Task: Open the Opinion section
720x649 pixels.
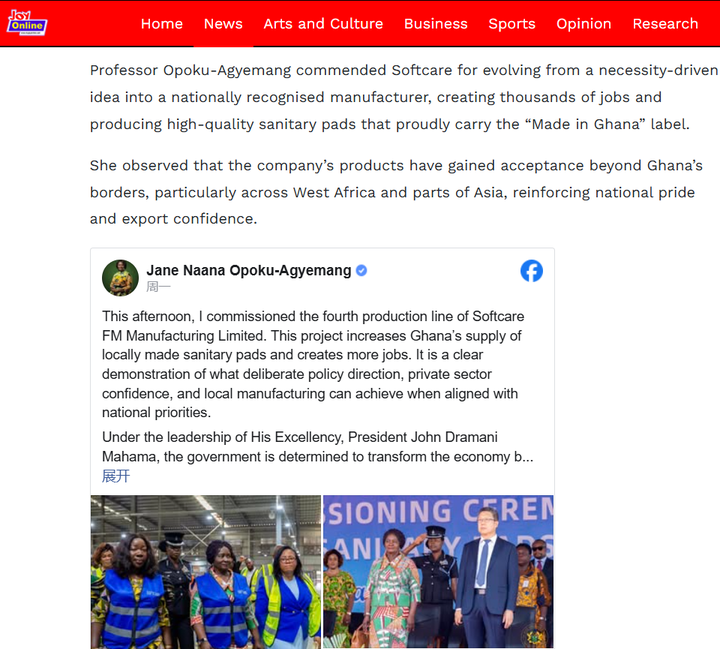Action: [x=584, y=23]
